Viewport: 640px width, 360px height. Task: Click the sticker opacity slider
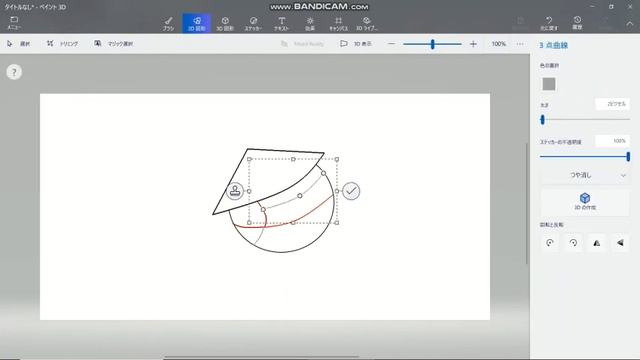(584, 156)
